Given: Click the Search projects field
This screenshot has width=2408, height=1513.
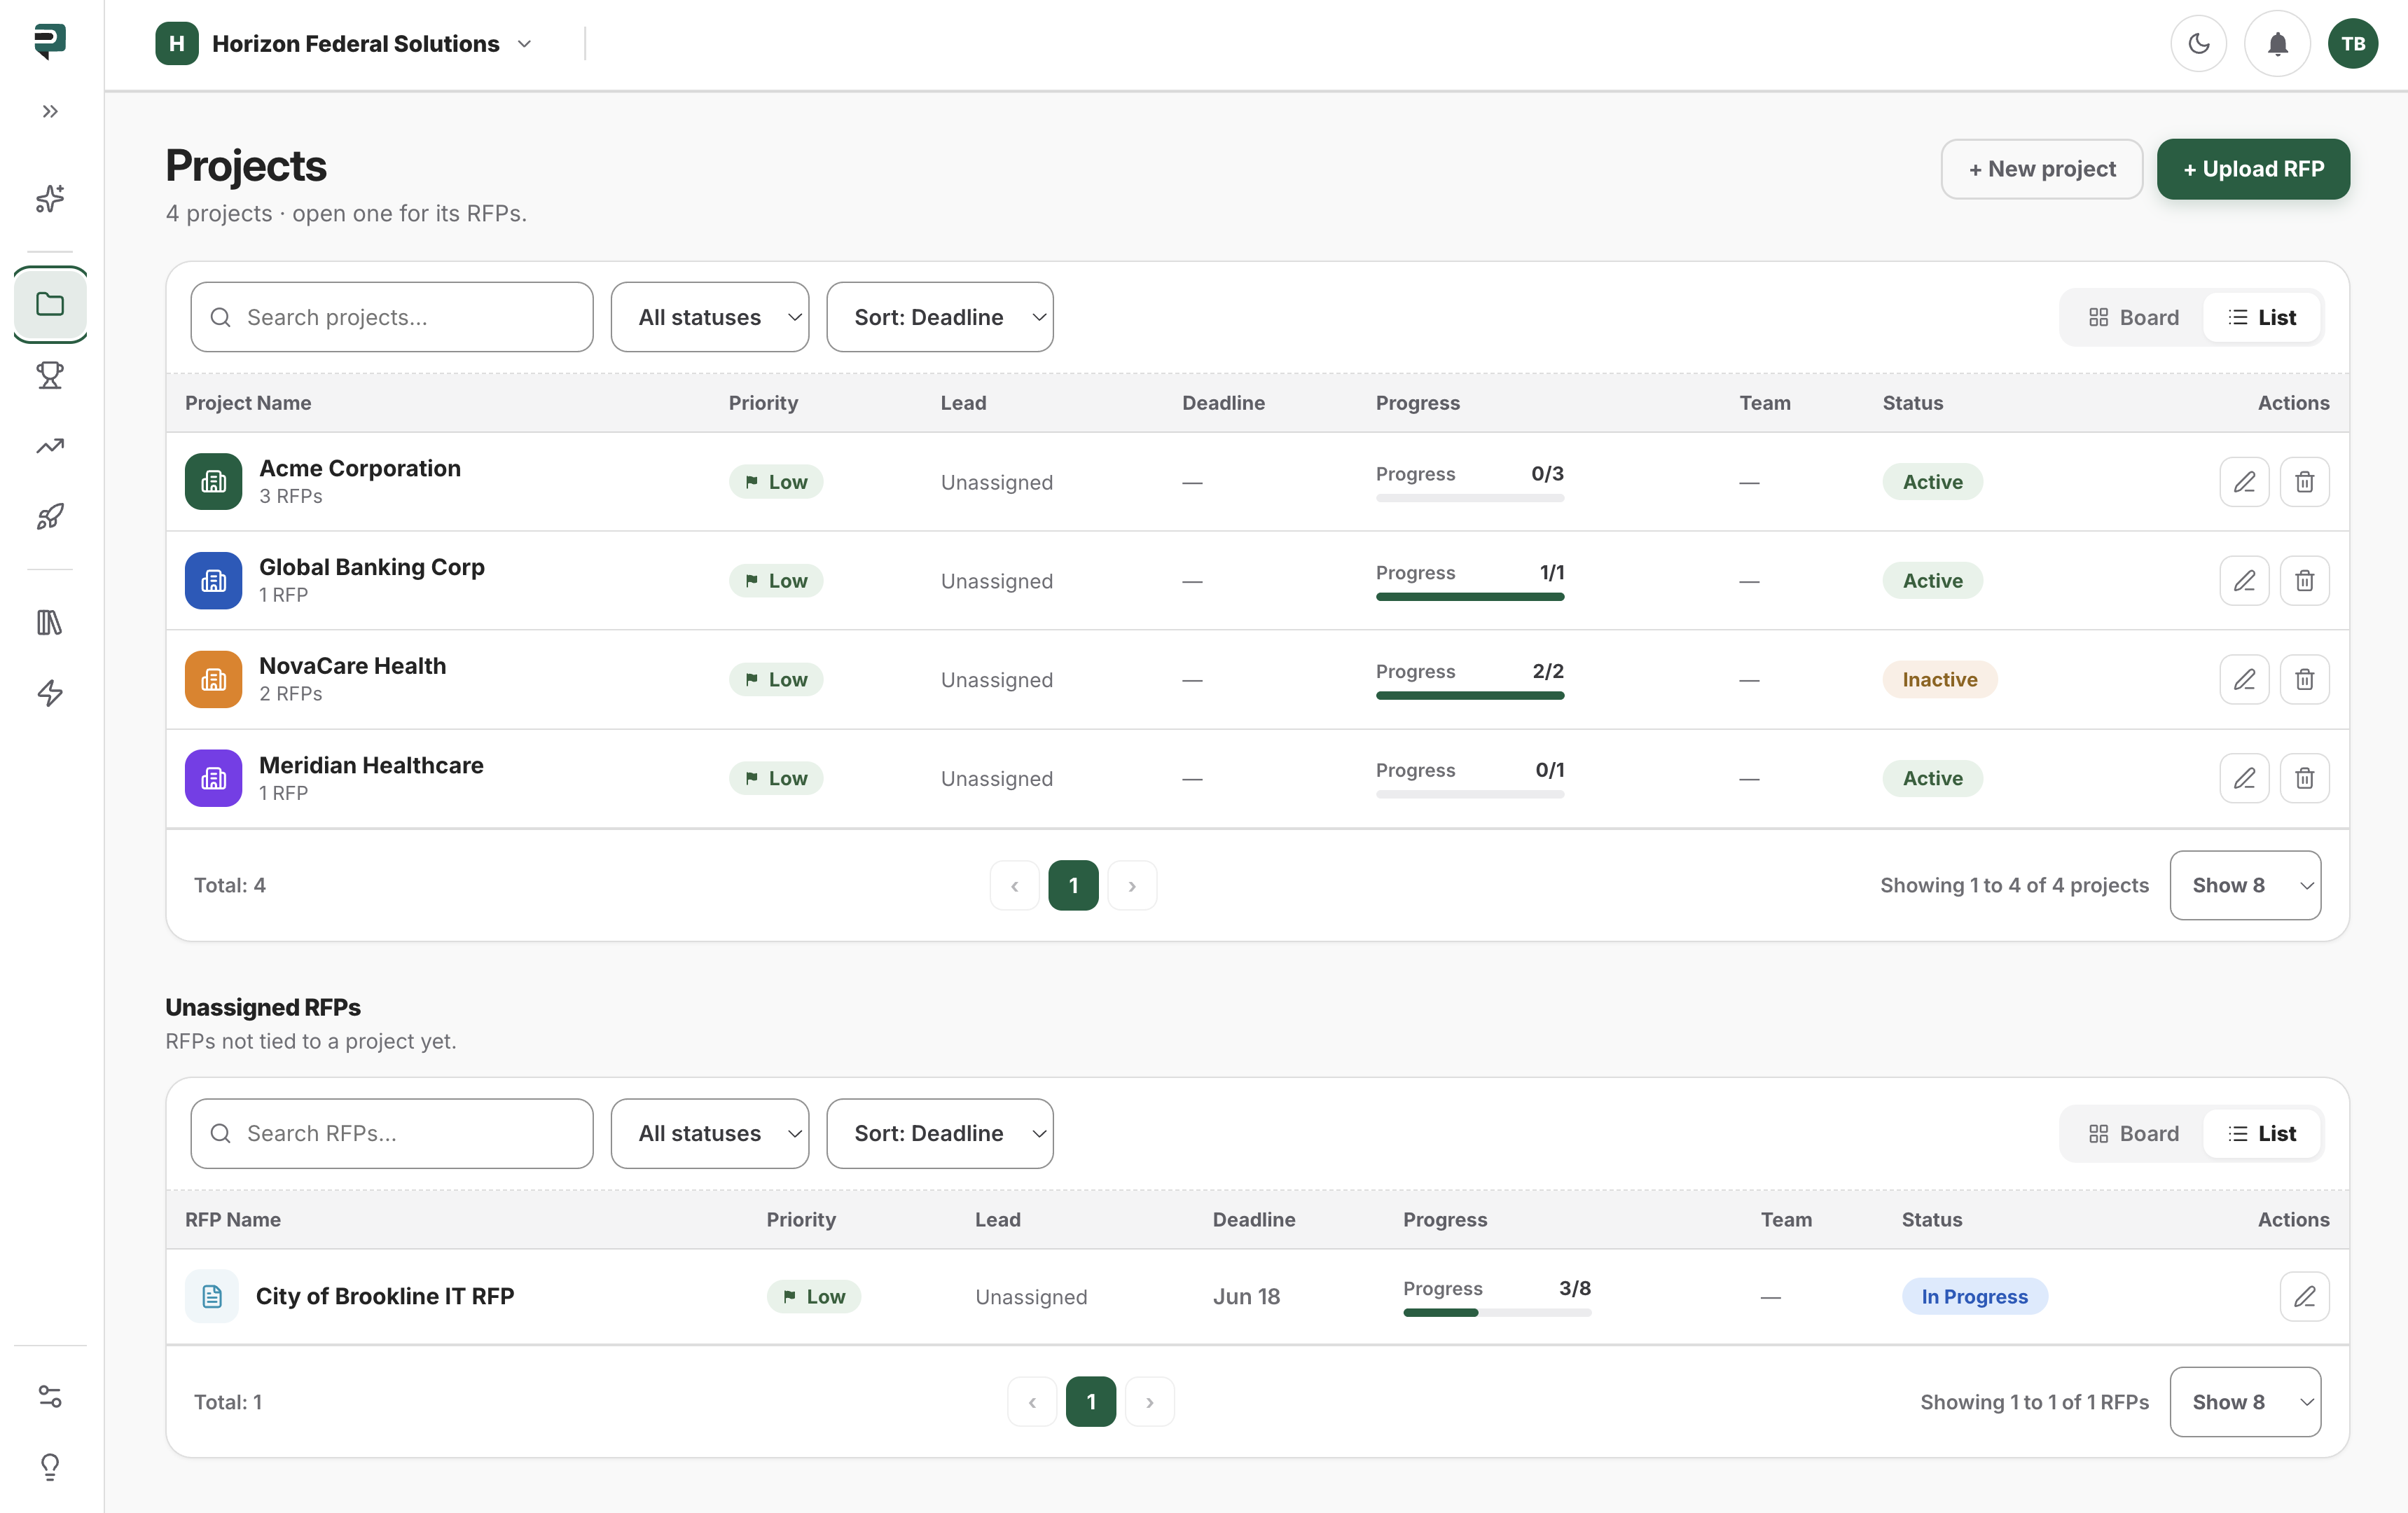Looking at the screenshot, I should tap(392, 317).
